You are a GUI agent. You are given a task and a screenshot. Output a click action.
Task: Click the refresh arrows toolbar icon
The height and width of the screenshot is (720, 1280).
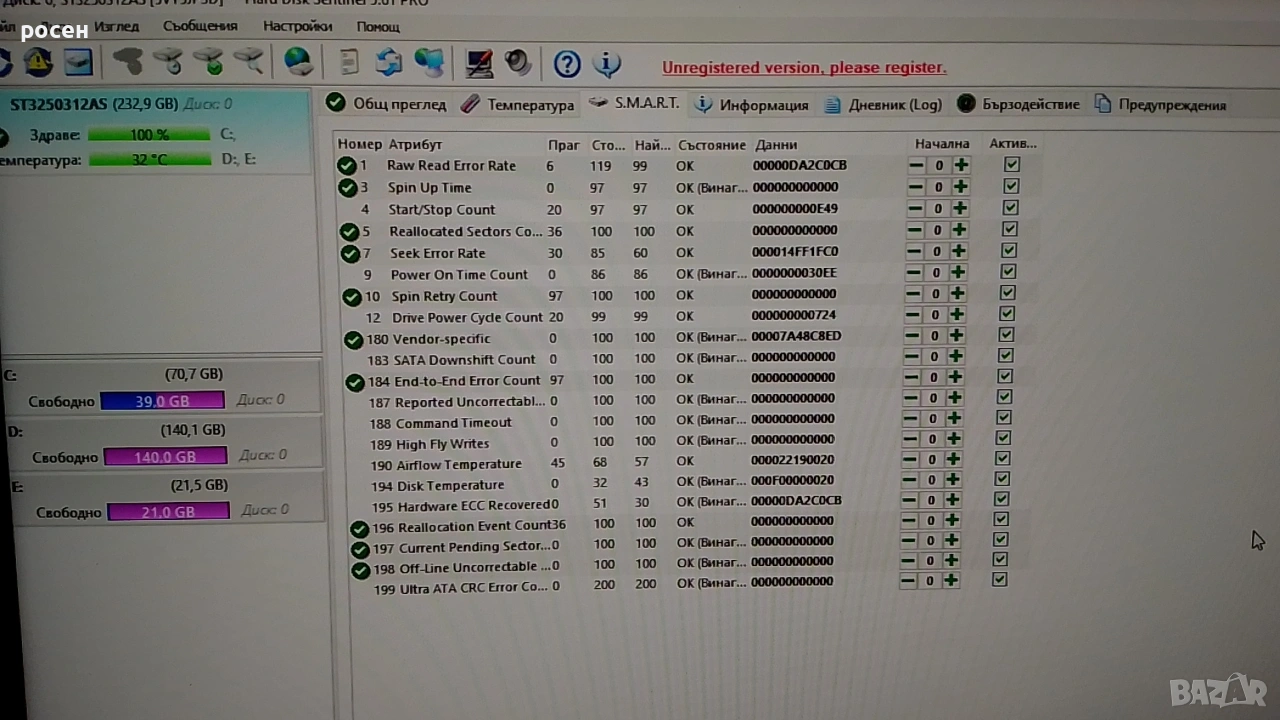click(388, 63)
